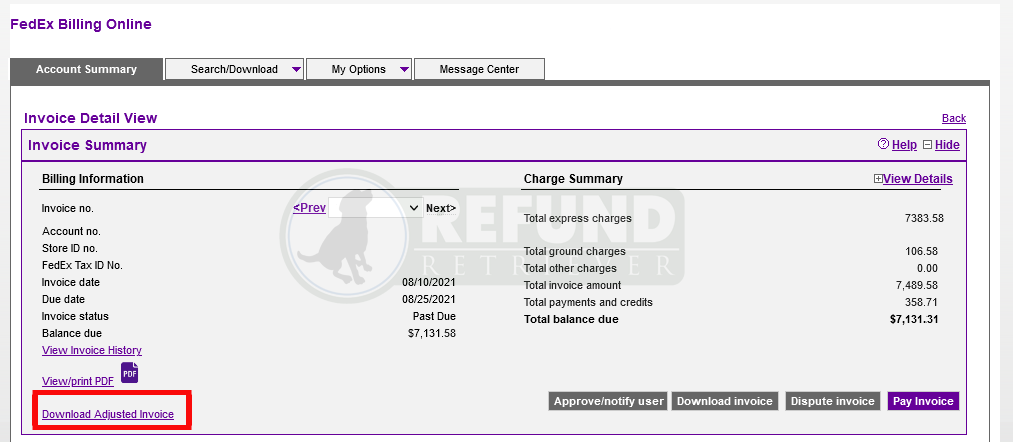1013x442 pixels.
Task: Click the FedEx Billing Online title
Action: (81, 25)
